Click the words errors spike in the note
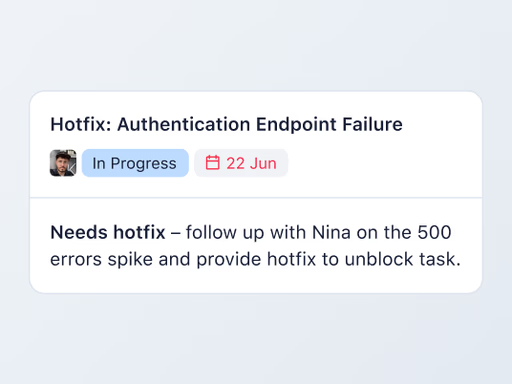The width and height of the screenshot is (512, 384). [x=101, y=259]
